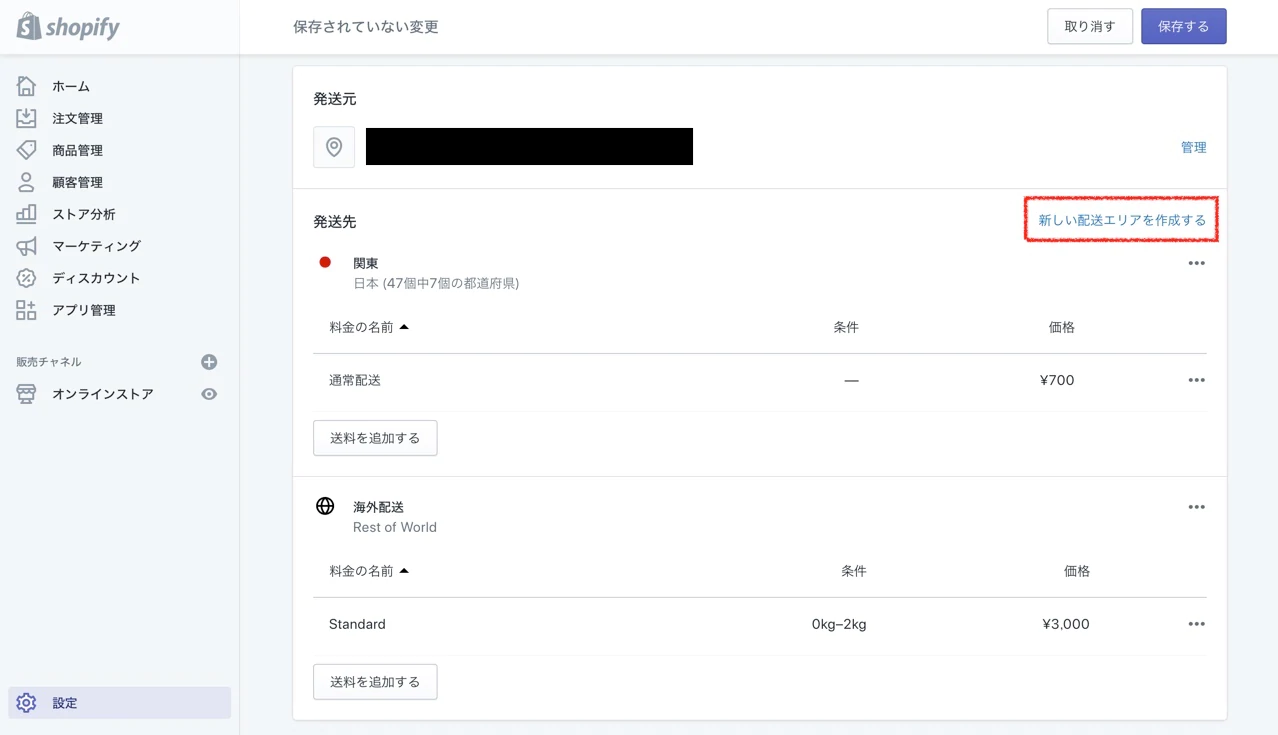Screen dimensions: 1278x735
Task: Open the 海外配送 zone options menu
Action: (x=1196, y=507)
